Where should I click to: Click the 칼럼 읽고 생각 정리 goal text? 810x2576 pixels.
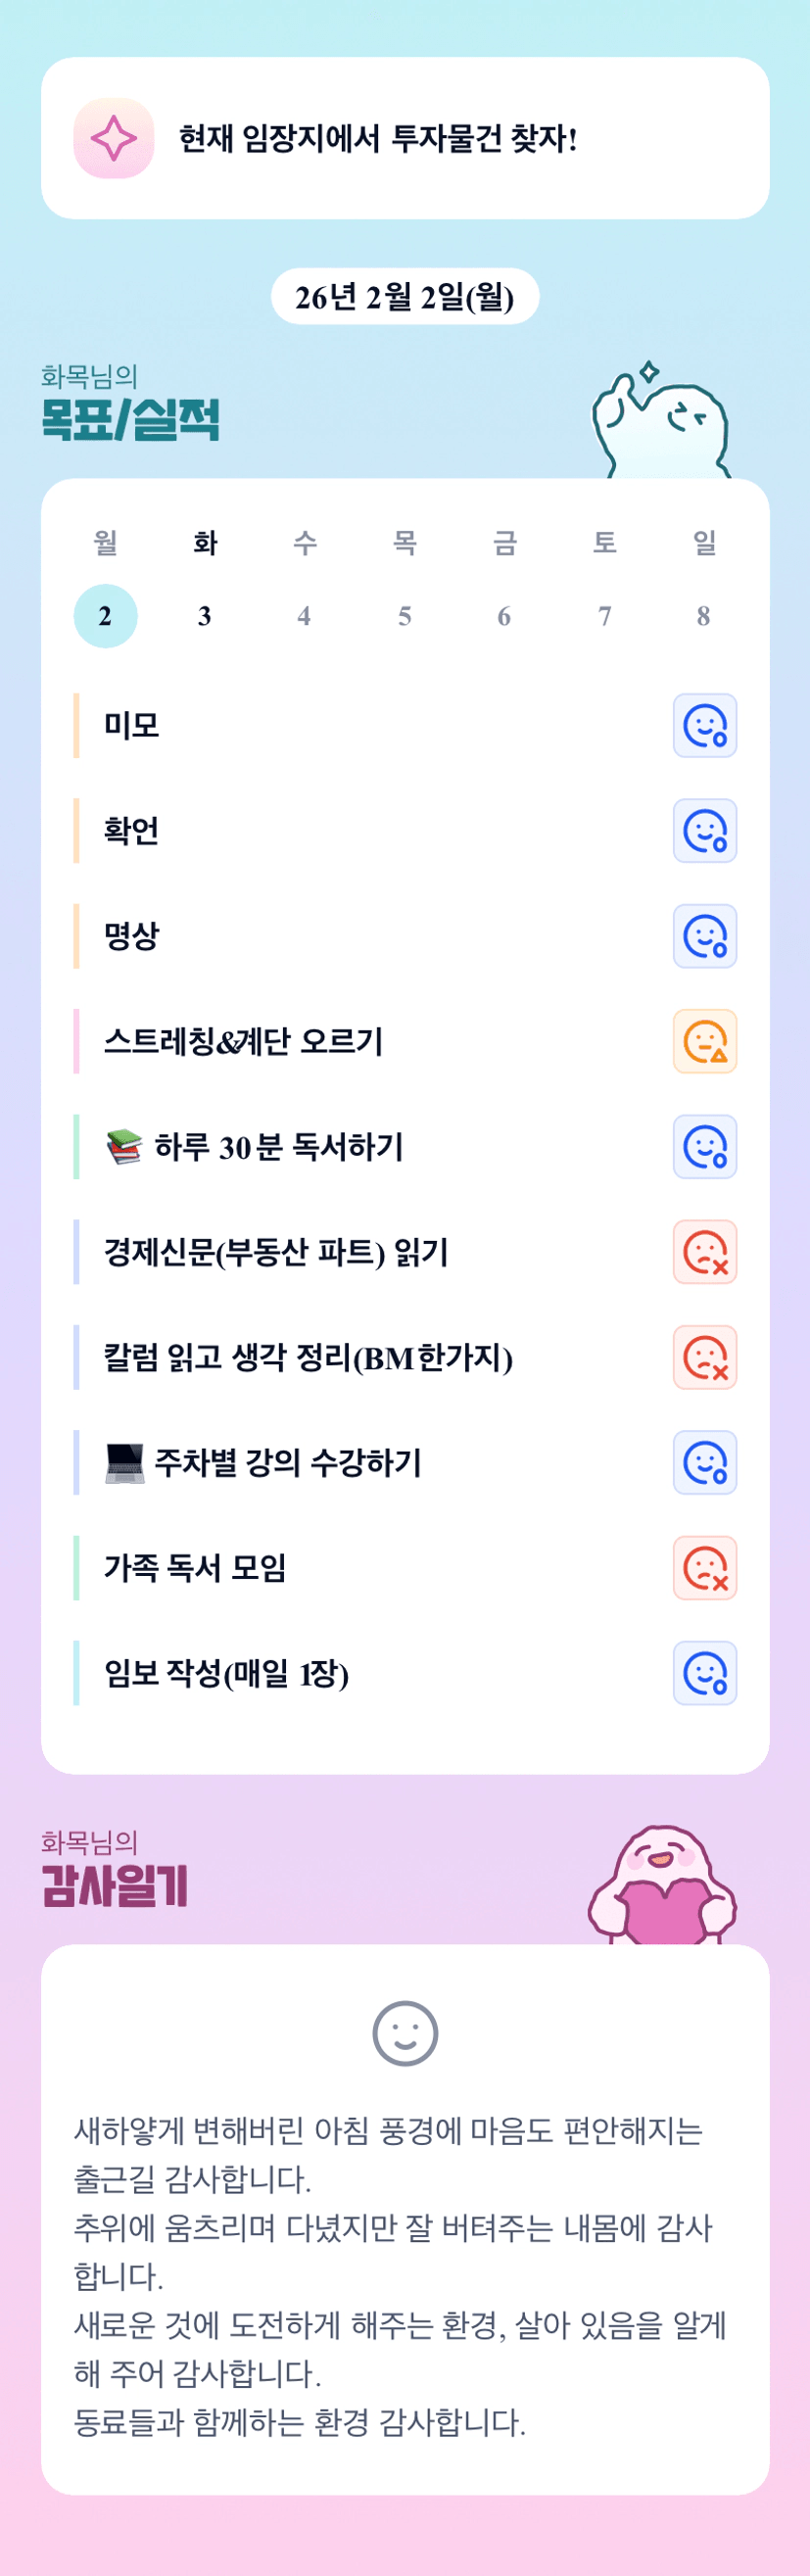[x=308, y=1358]
